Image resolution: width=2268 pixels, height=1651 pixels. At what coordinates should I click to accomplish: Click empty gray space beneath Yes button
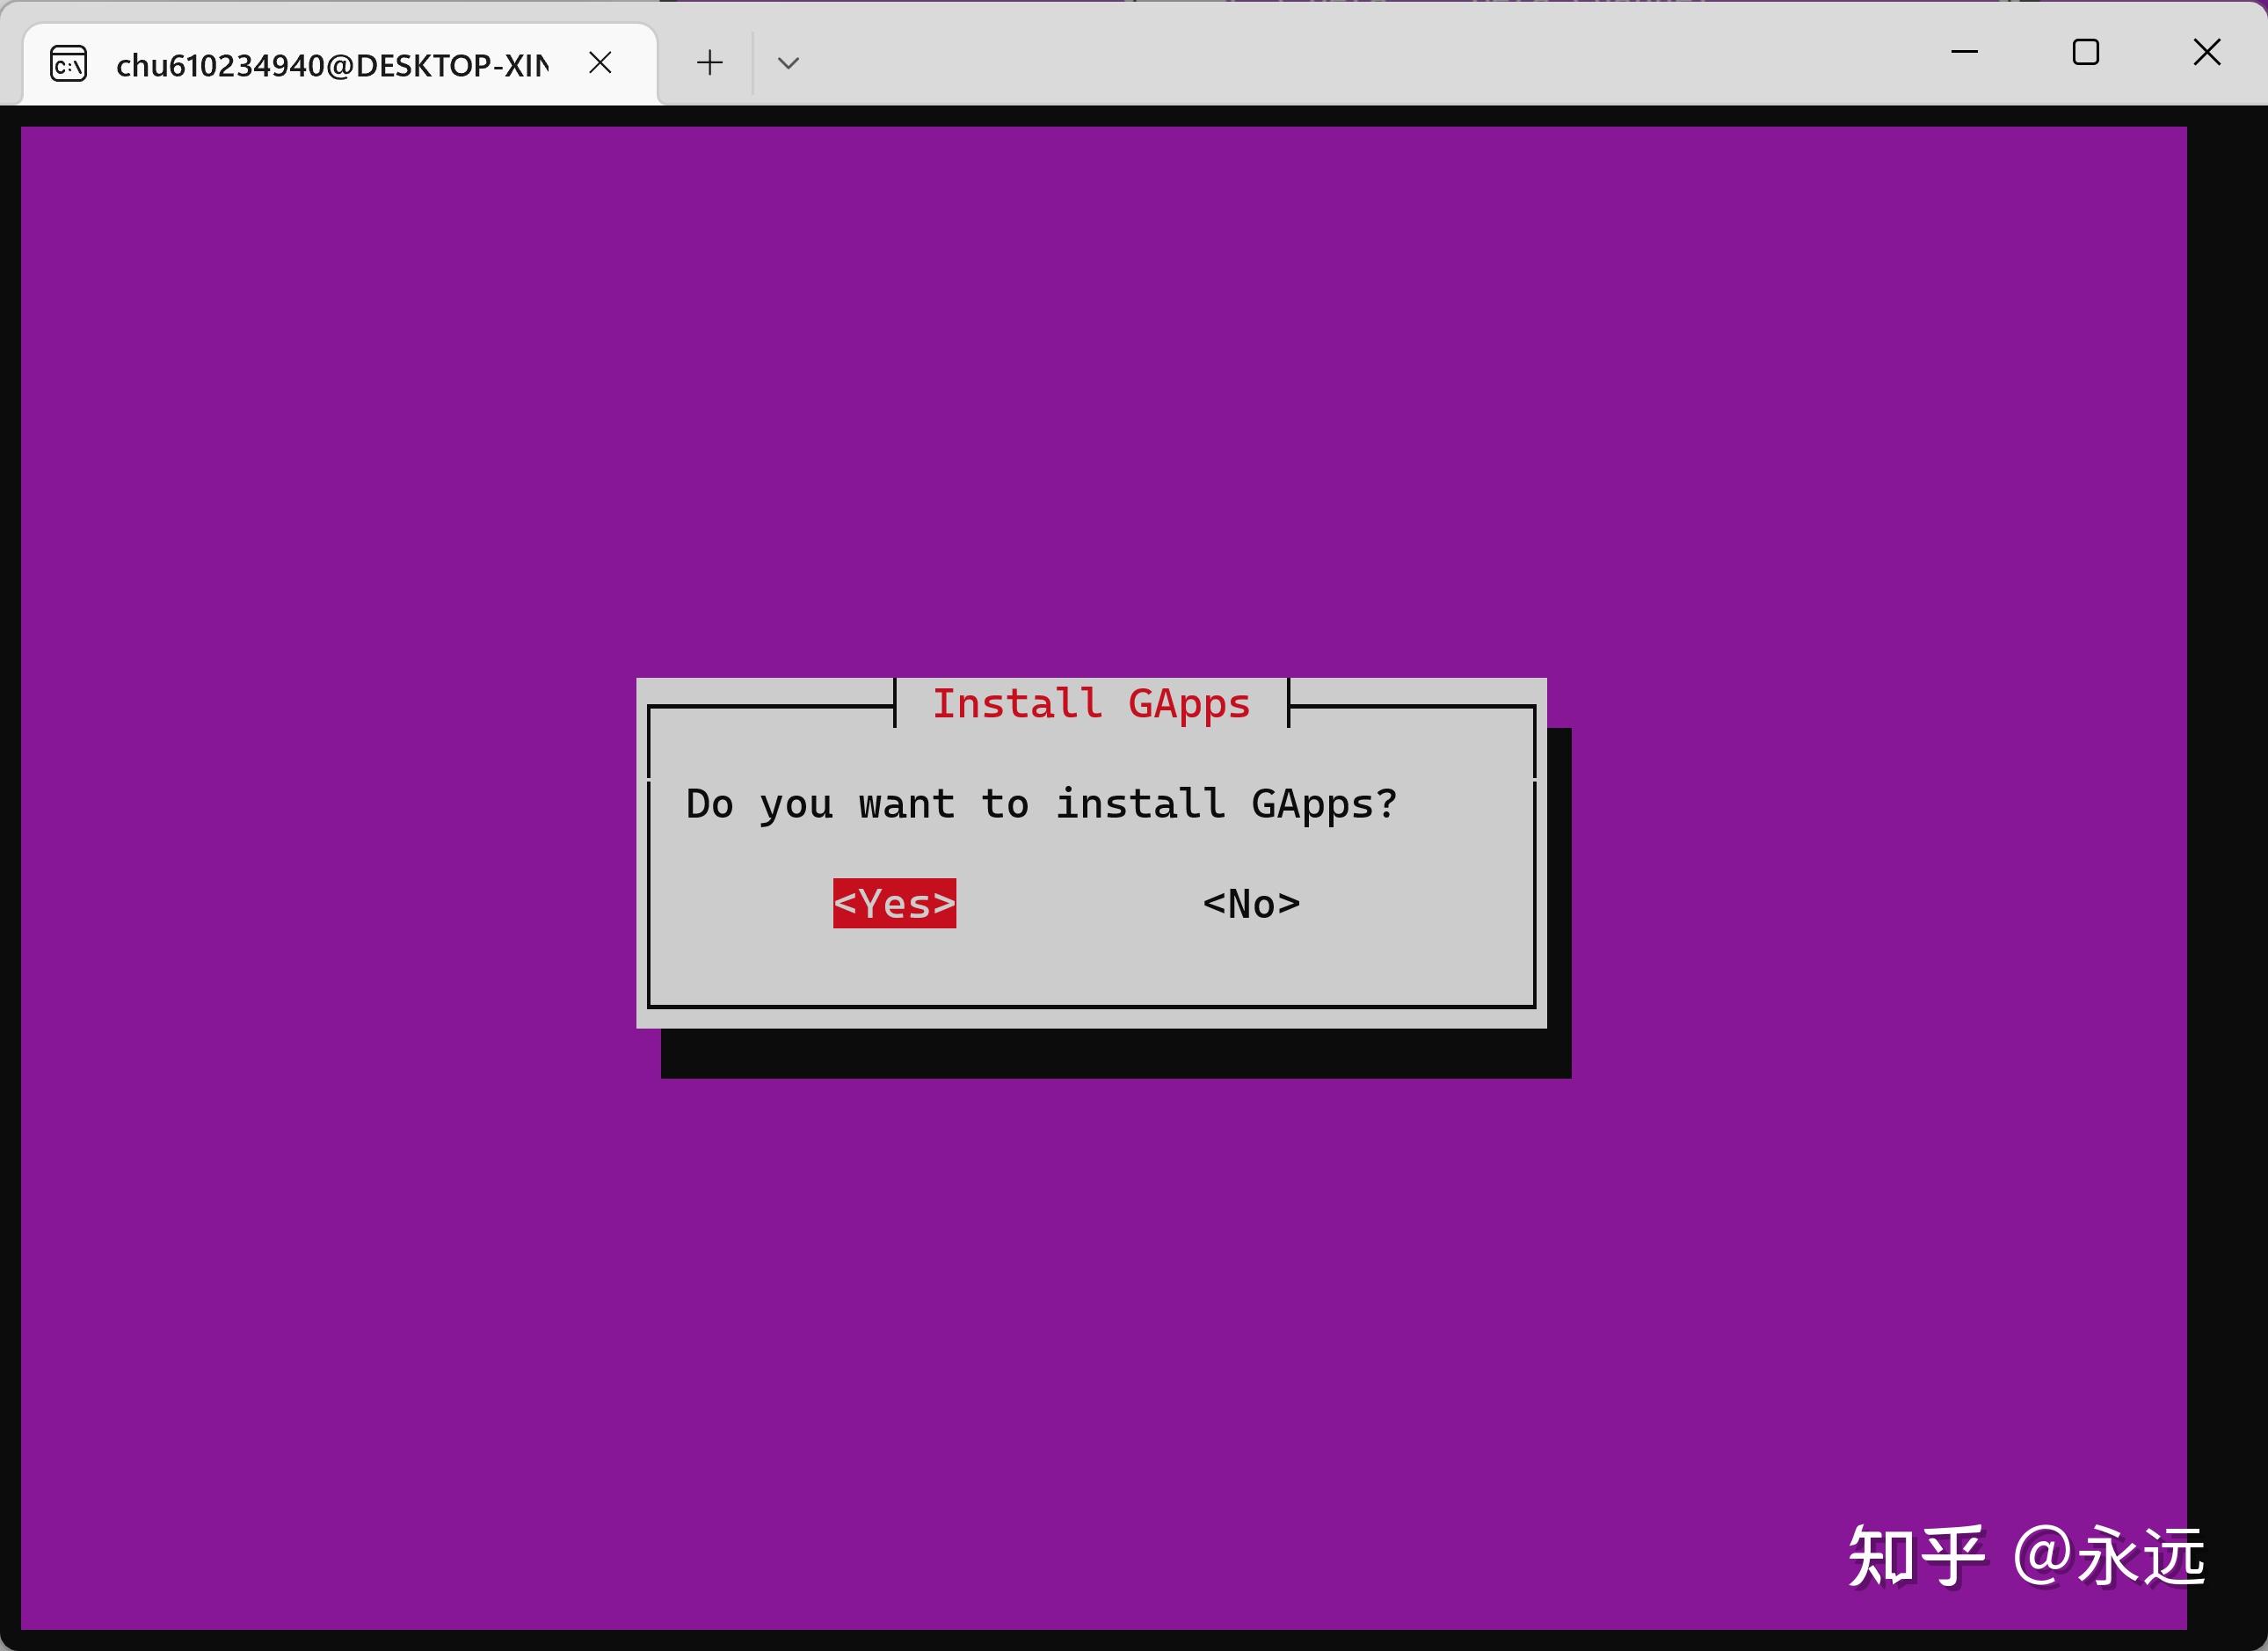[x=894, y=965]
